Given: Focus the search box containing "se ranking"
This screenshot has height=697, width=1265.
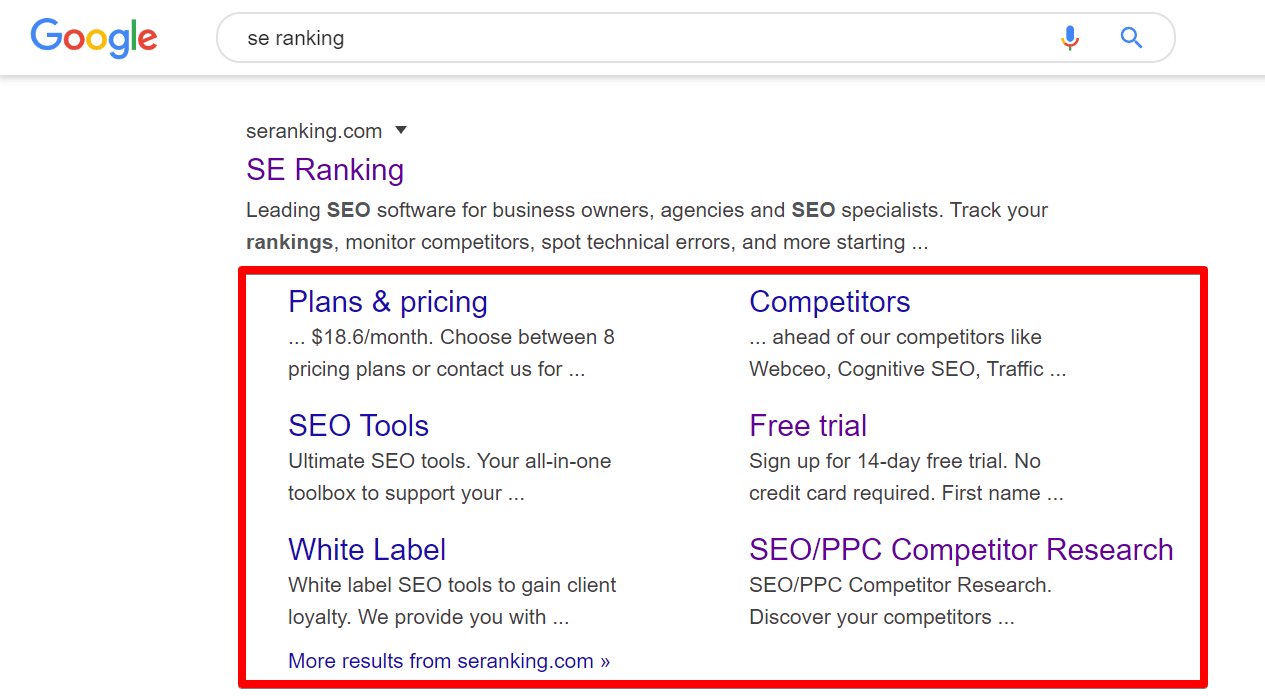Looking at the screenshot, I should pyautogui.click(x=640, y=38).
